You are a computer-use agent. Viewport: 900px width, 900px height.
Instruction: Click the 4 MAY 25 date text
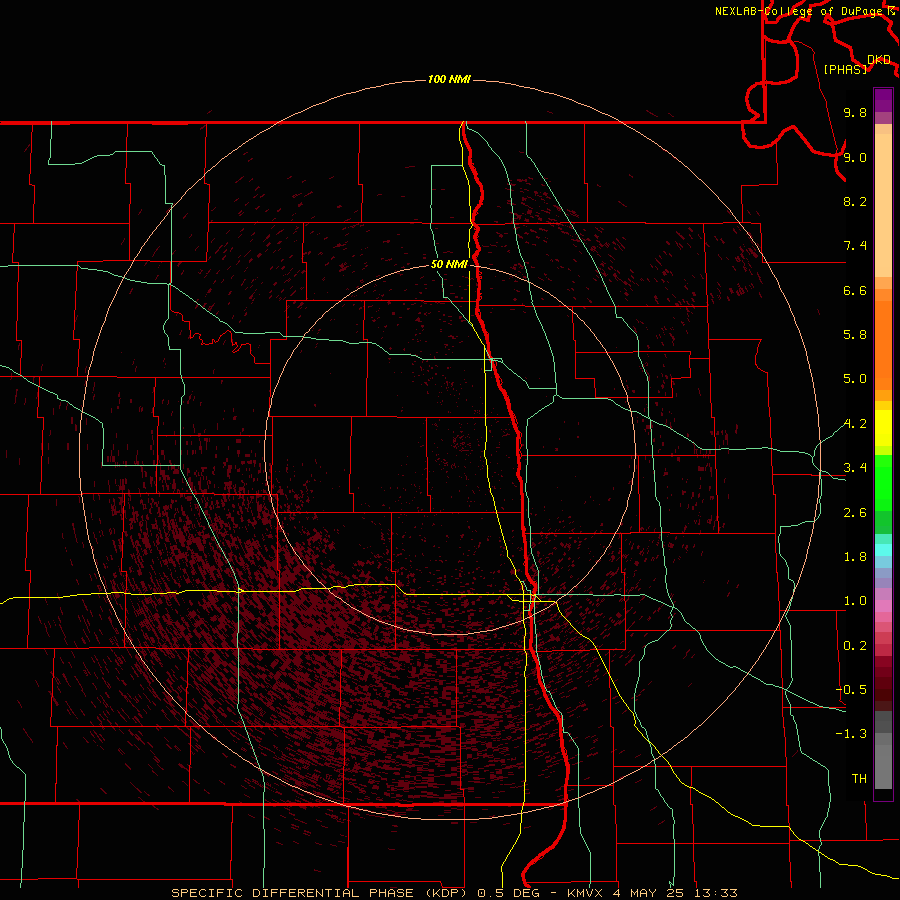coord(650,893)
